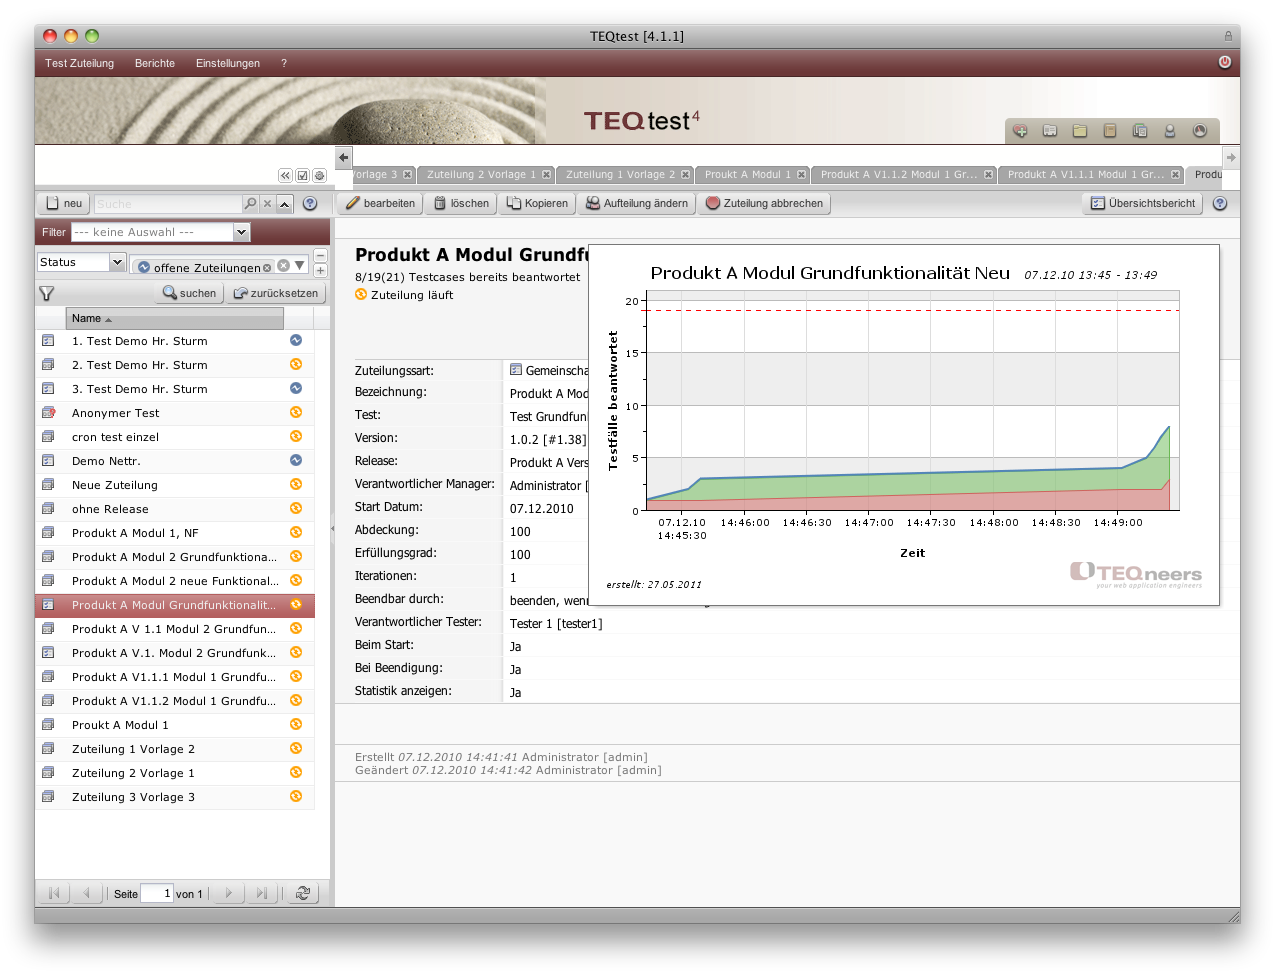Open the ? help menu
Screen dimensions: 1280x978
(x=284, y=63)
